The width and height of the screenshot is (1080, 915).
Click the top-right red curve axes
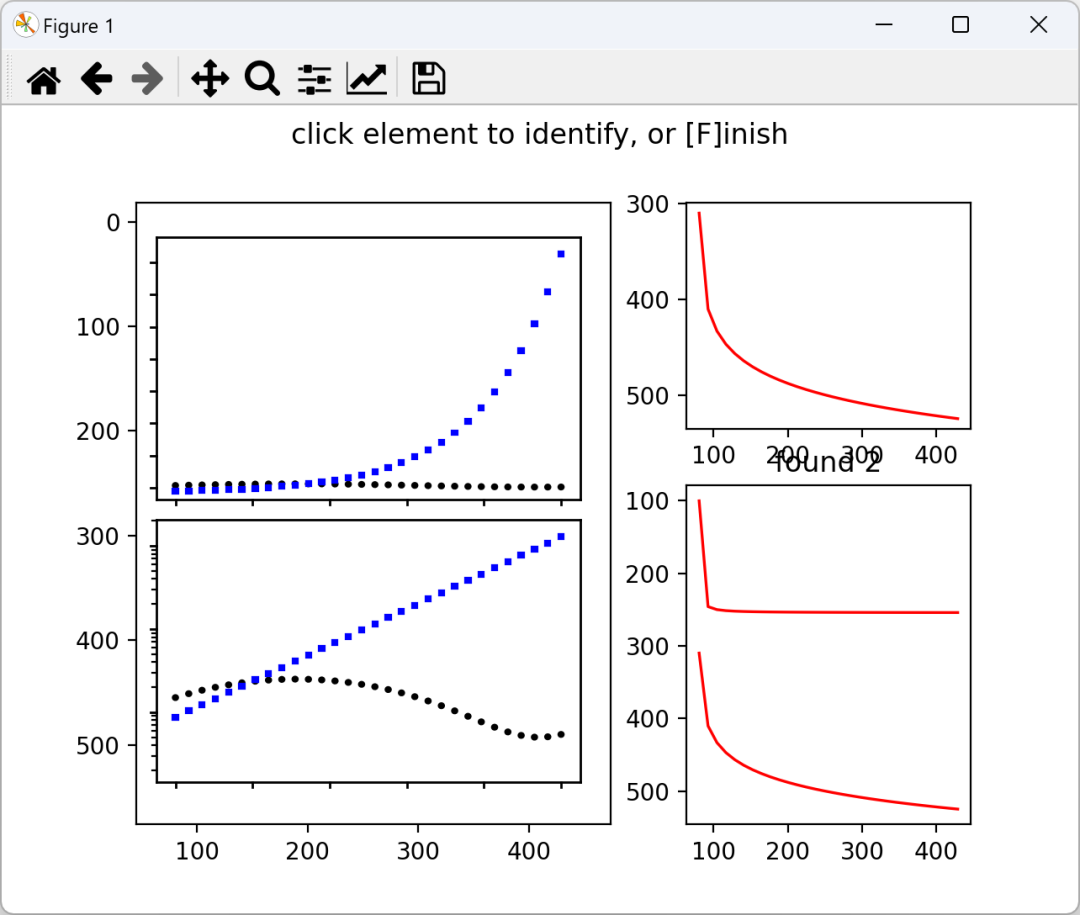[x=828, y=316]
